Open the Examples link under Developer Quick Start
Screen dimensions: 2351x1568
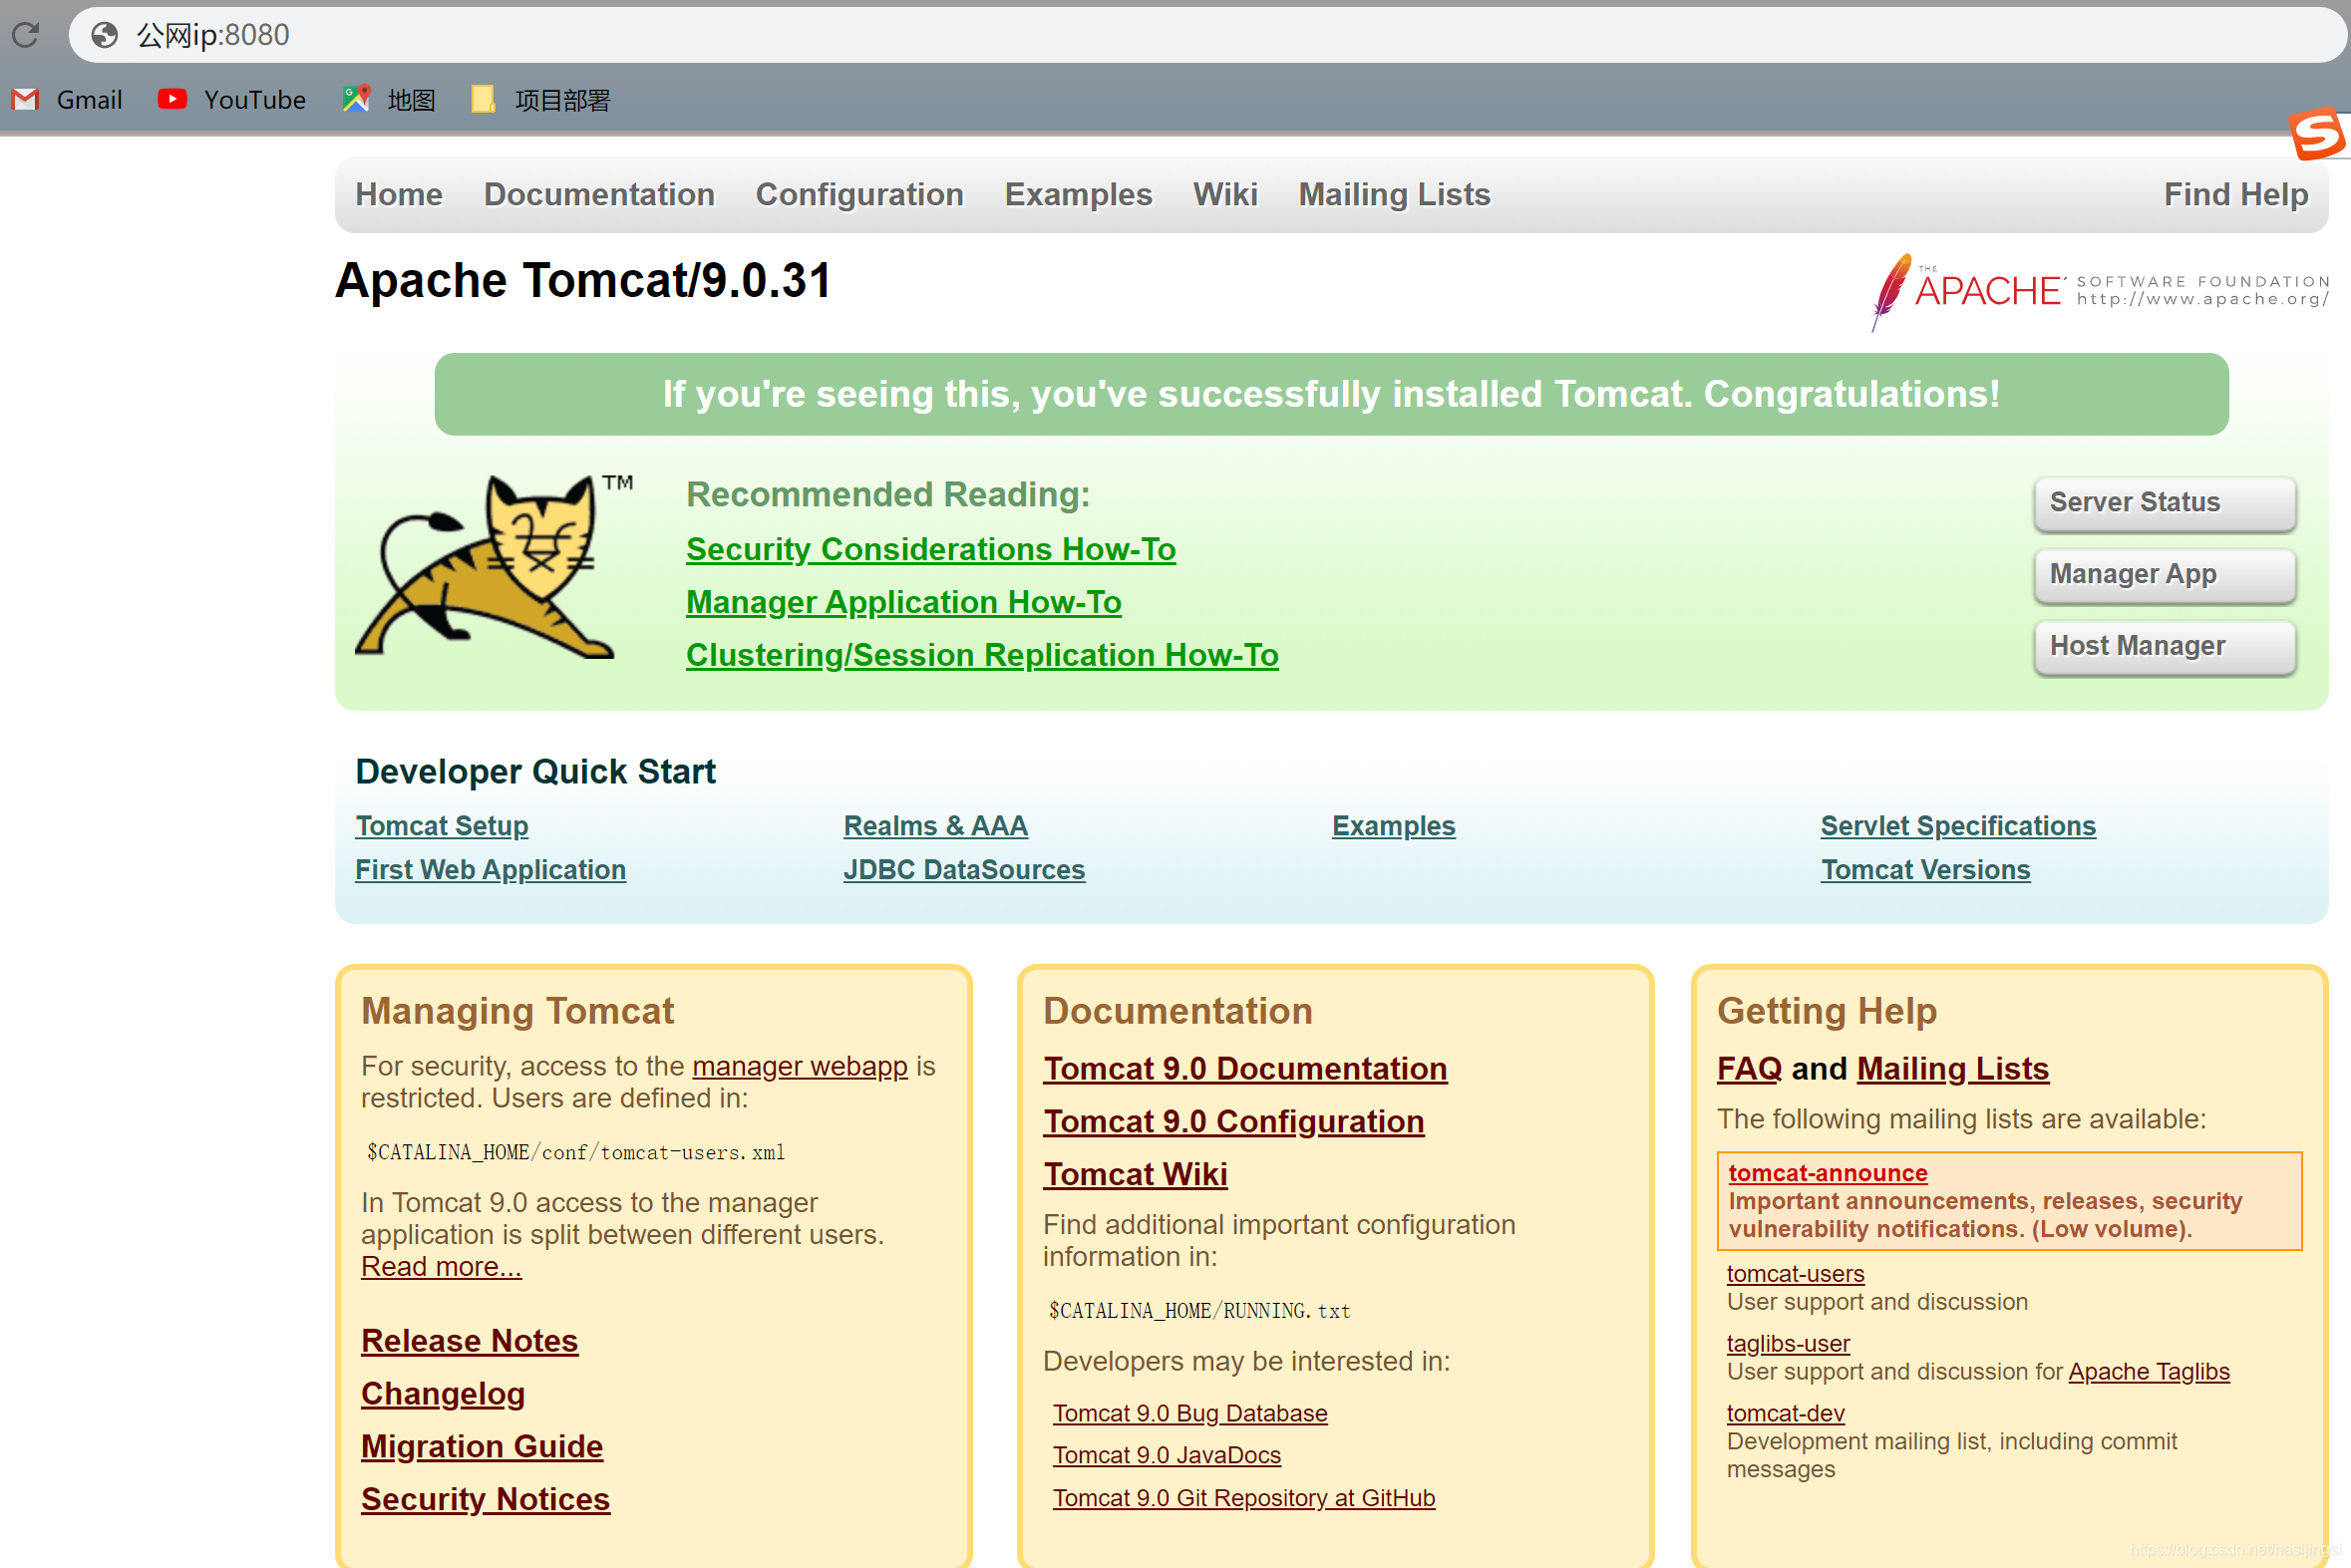pos(1393,826)
